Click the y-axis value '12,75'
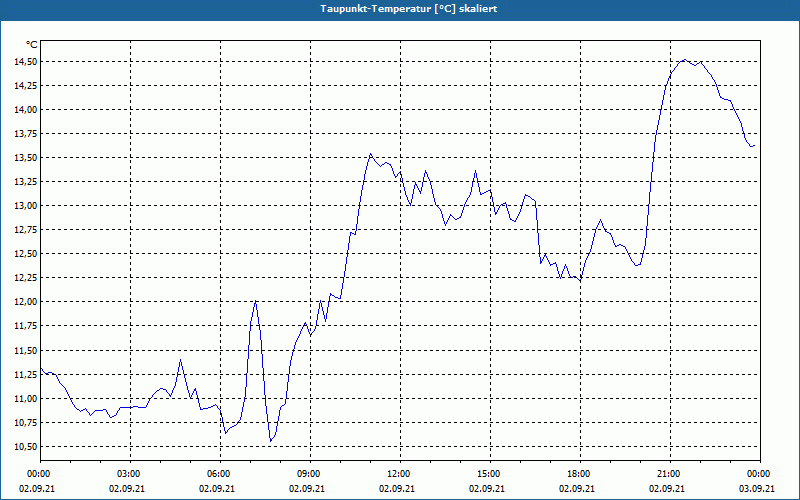Screen dimensions: 800x500 [28, 230]
